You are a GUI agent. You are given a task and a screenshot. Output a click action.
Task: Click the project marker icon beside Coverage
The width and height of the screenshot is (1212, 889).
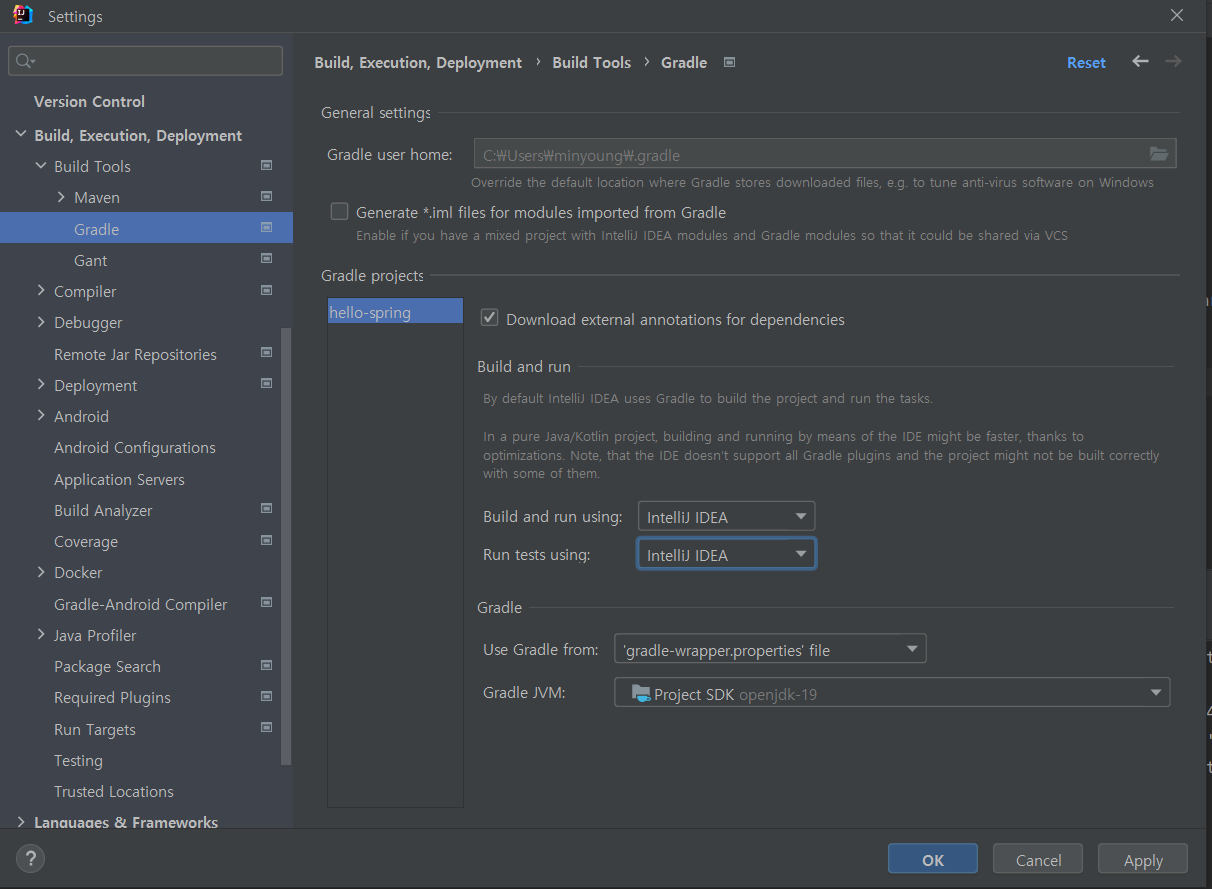point(266,540)
